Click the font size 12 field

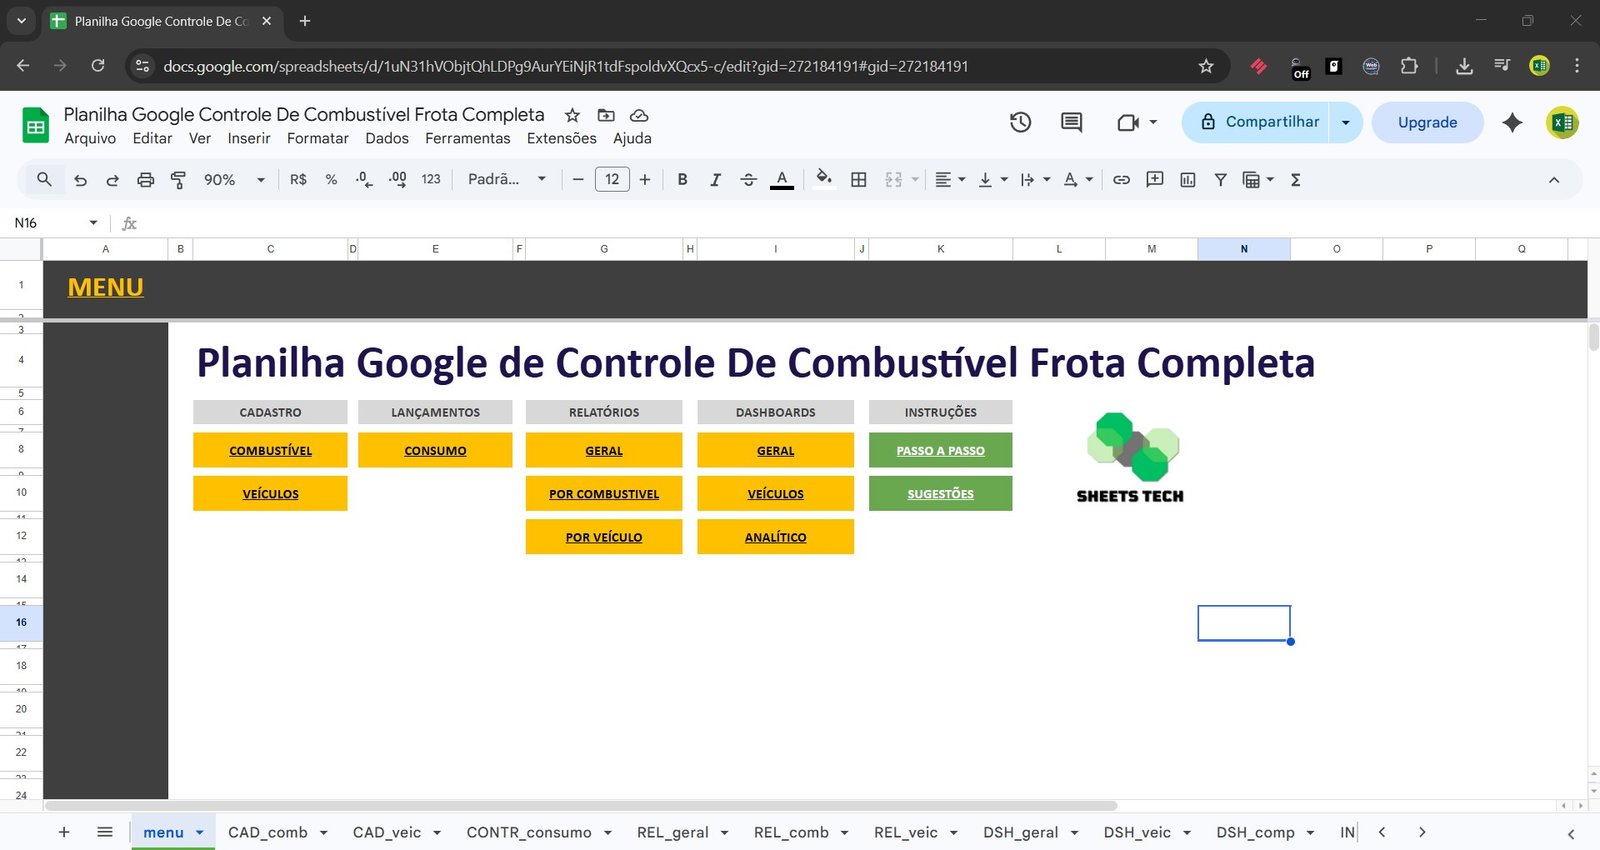point(612,180)
